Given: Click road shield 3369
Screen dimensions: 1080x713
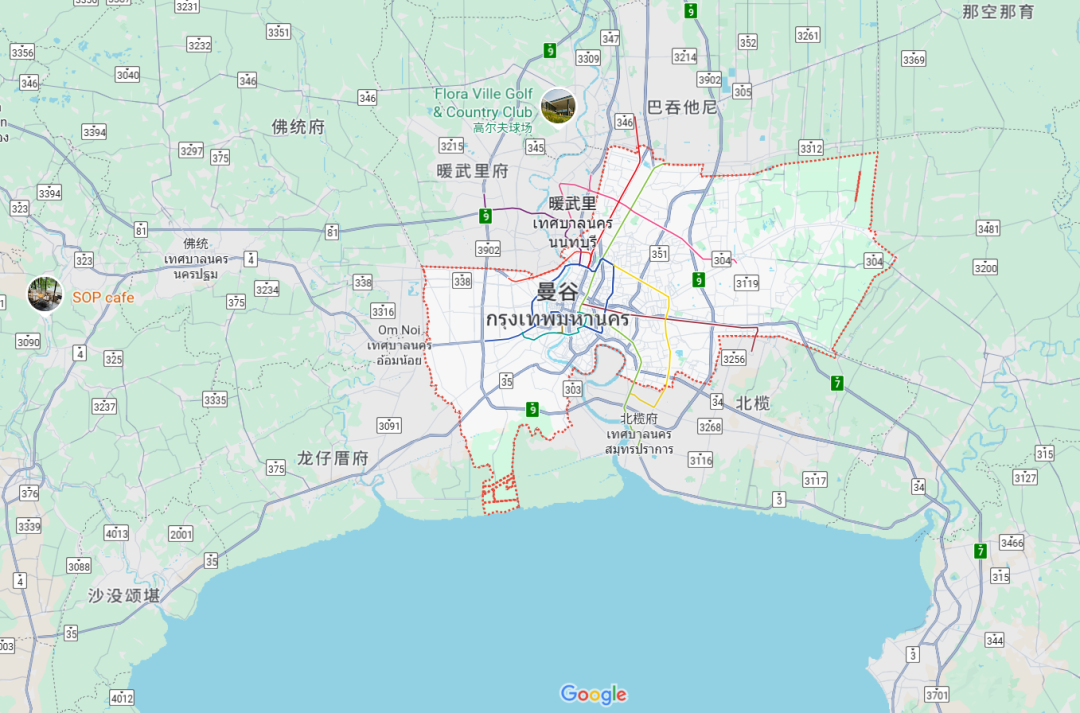Looking at the screenshot, I should (913, 59).
